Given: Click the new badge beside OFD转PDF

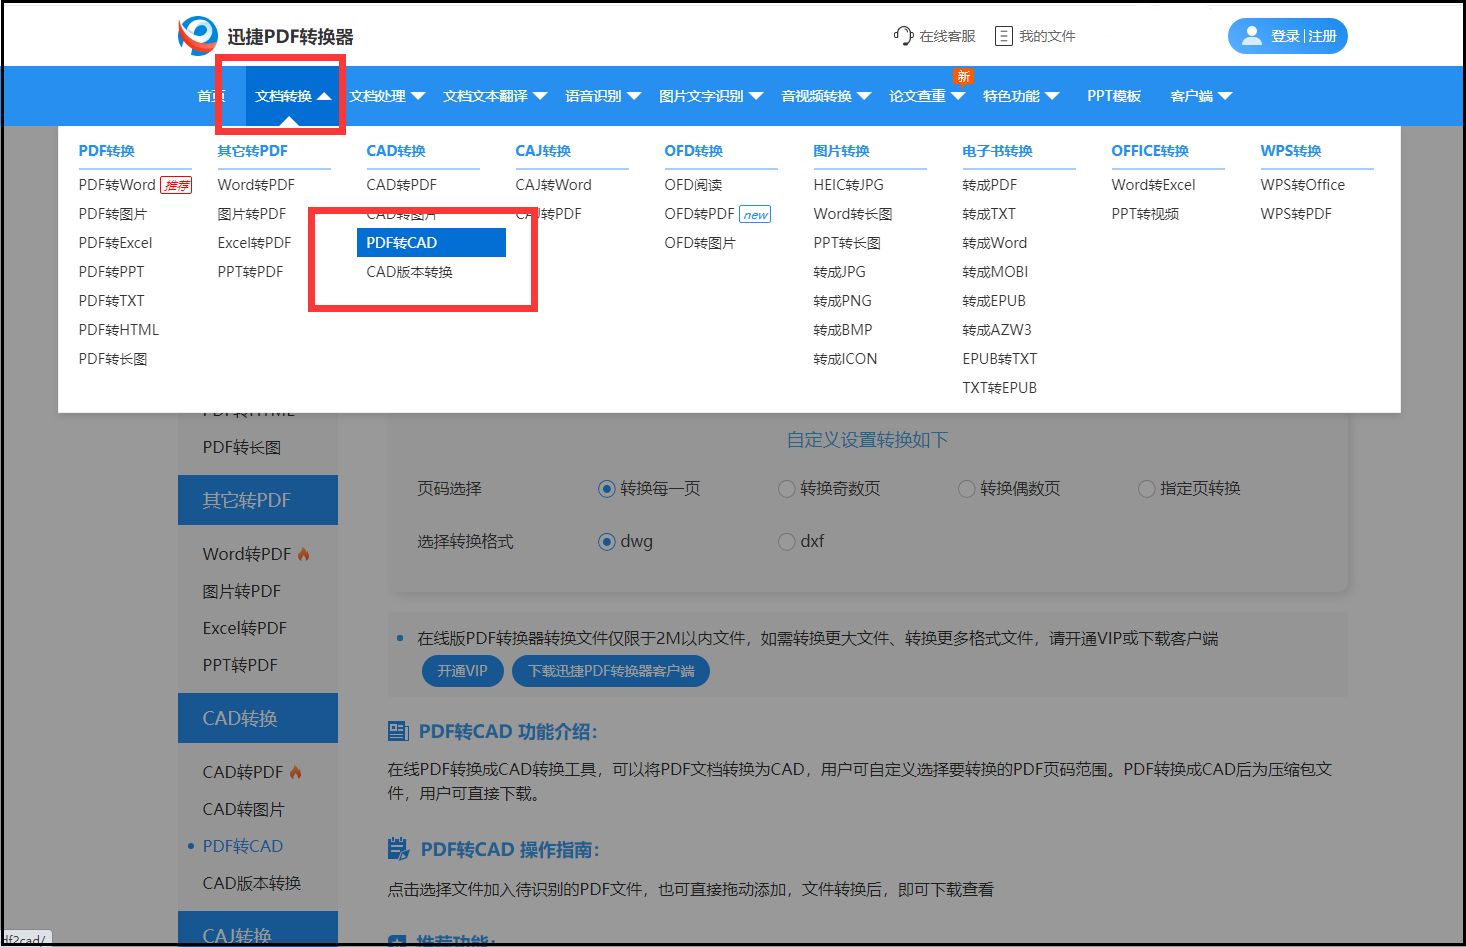Looking at the screenshot, I should point(755,213).
